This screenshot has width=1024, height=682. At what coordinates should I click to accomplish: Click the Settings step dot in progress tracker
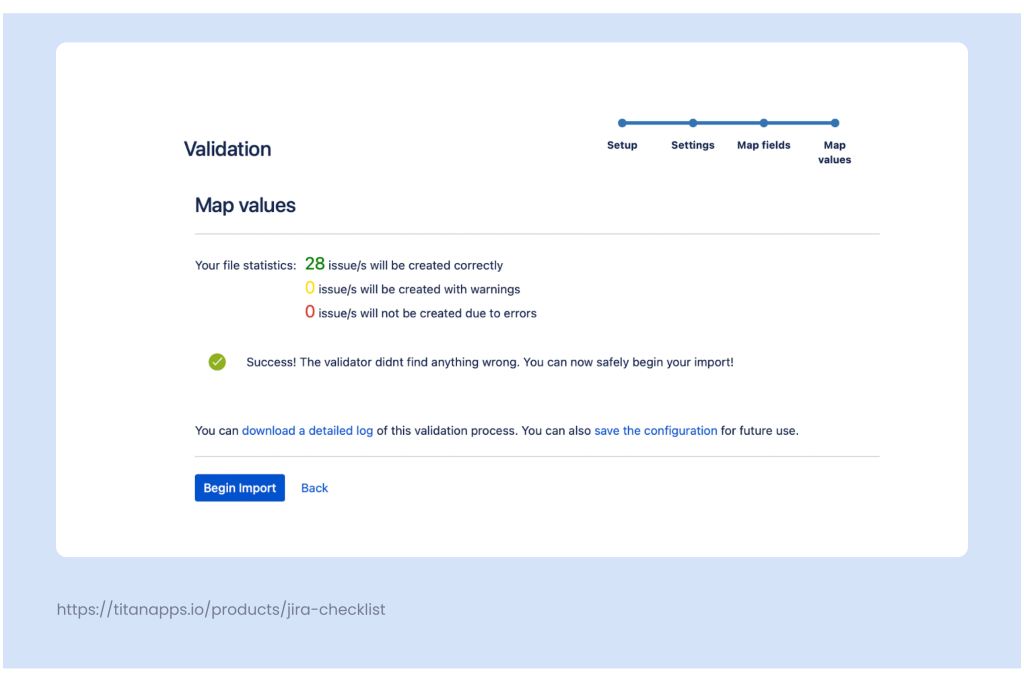coord(693,123)
